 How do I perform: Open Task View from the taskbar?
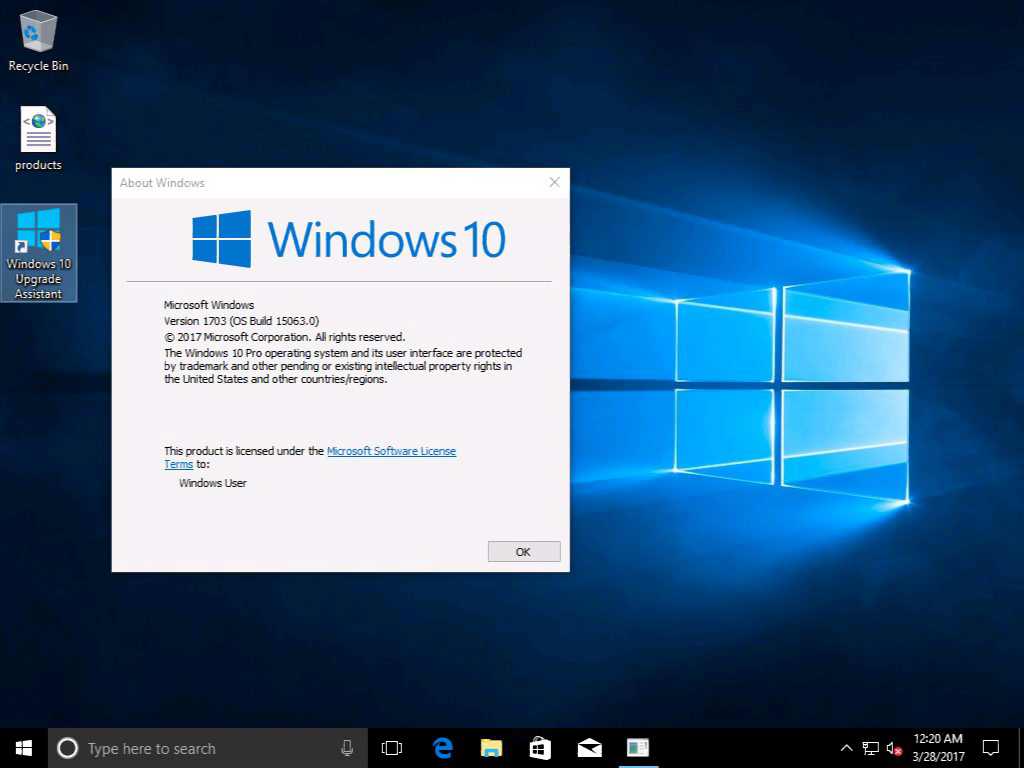point(392,748)
